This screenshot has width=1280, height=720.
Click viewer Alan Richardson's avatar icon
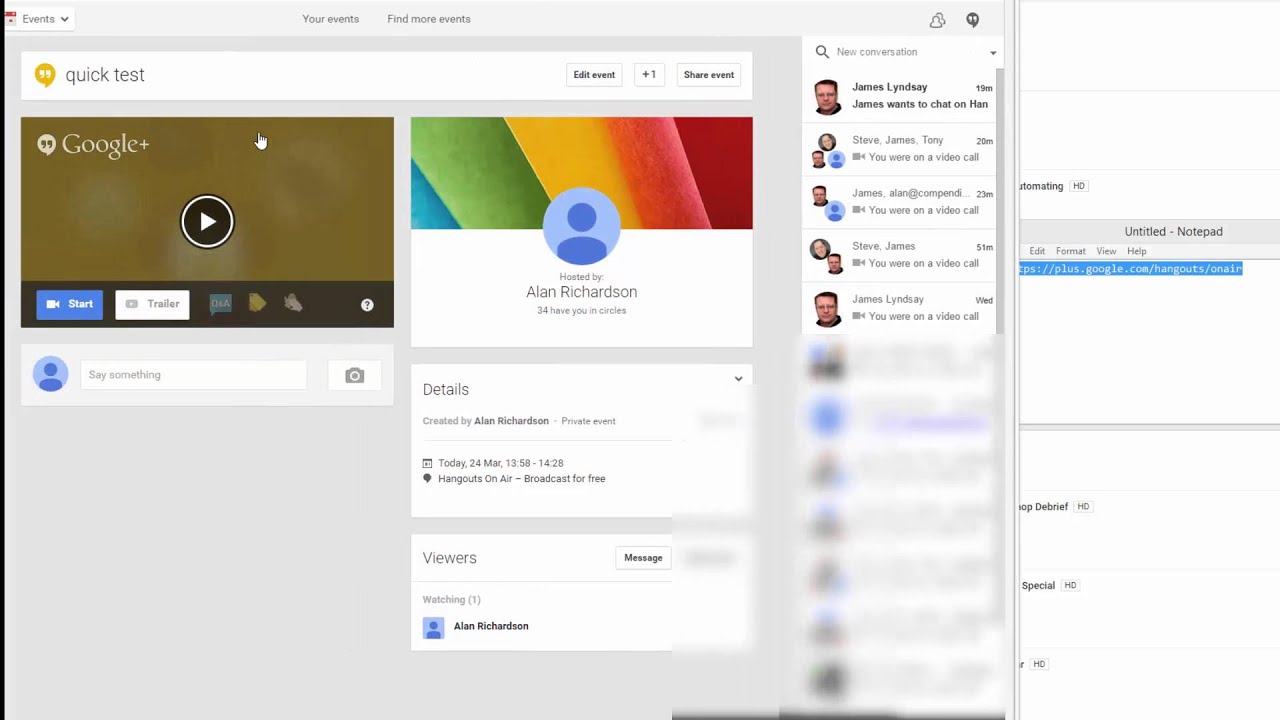tap(433, 628)
